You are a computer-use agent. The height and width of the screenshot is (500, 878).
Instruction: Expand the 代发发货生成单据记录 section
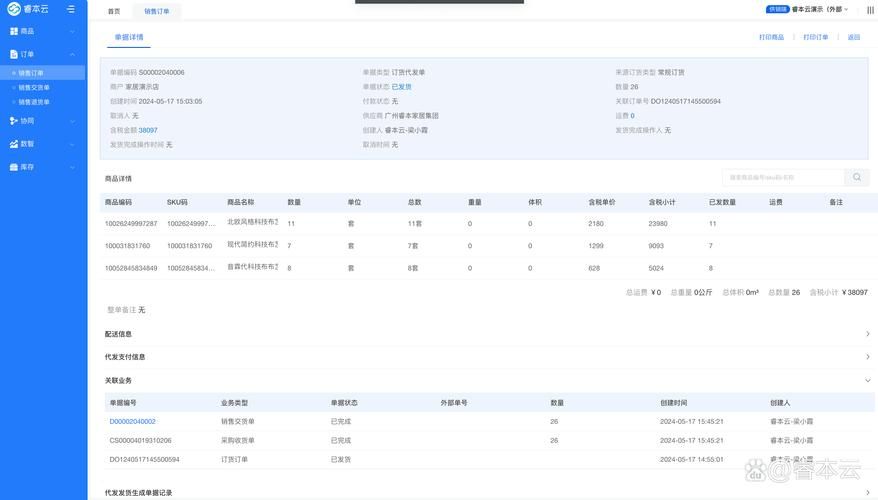[x=867, y=493]
